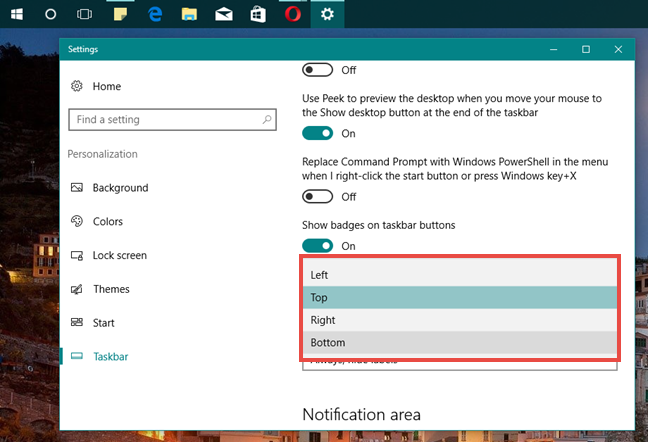Screen dimensions: 648x442
Task: Open File Explorer from taskbar
Action: tap(189, 14)
